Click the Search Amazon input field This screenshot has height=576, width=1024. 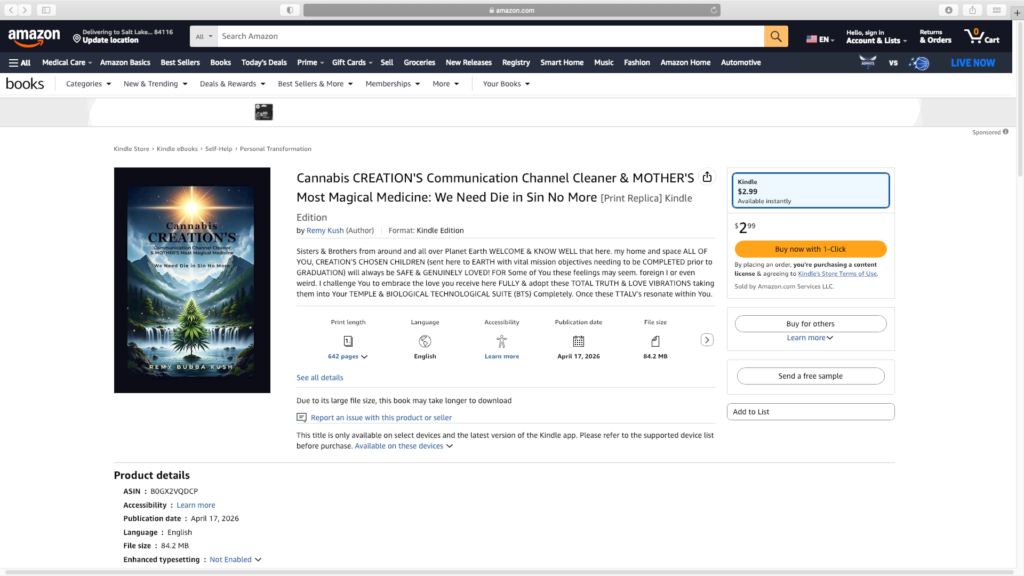tap(490, 37)
